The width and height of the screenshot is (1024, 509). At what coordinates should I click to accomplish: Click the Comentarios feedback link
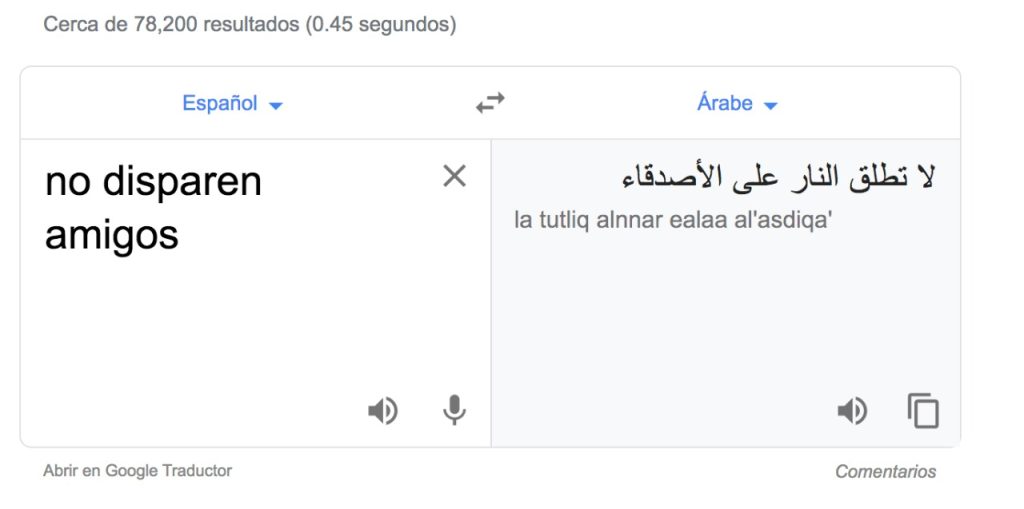point(886,471)
